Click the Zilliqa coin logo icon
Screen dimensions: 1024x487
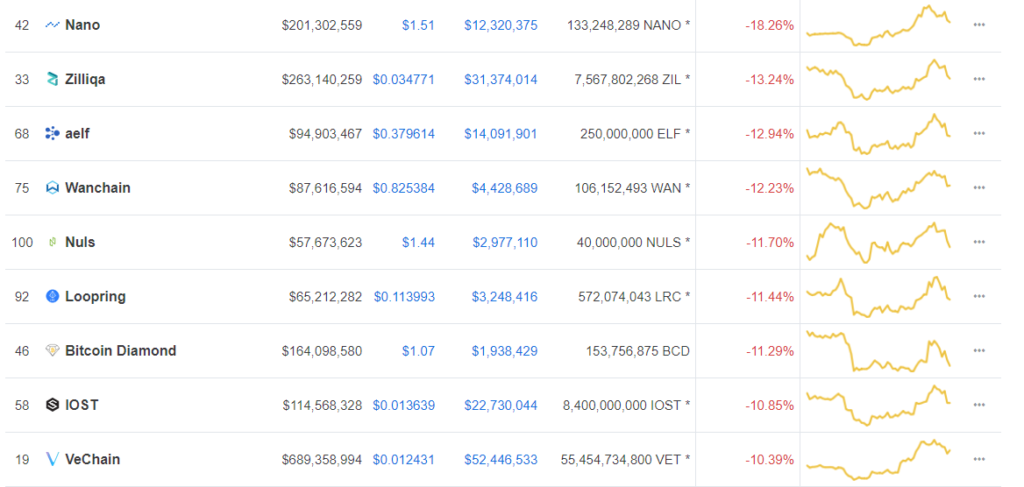(x=53, y=79)
